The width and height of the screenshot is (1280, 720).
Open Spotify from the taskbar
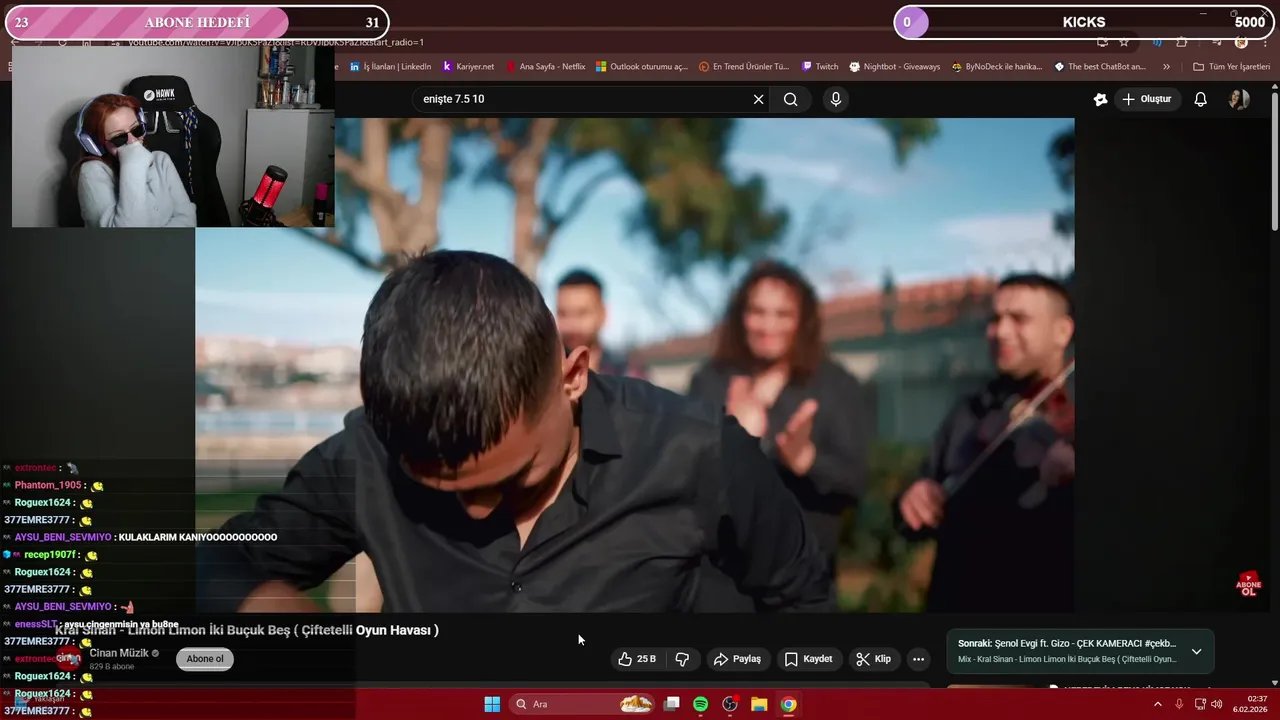tap(701, 704)
